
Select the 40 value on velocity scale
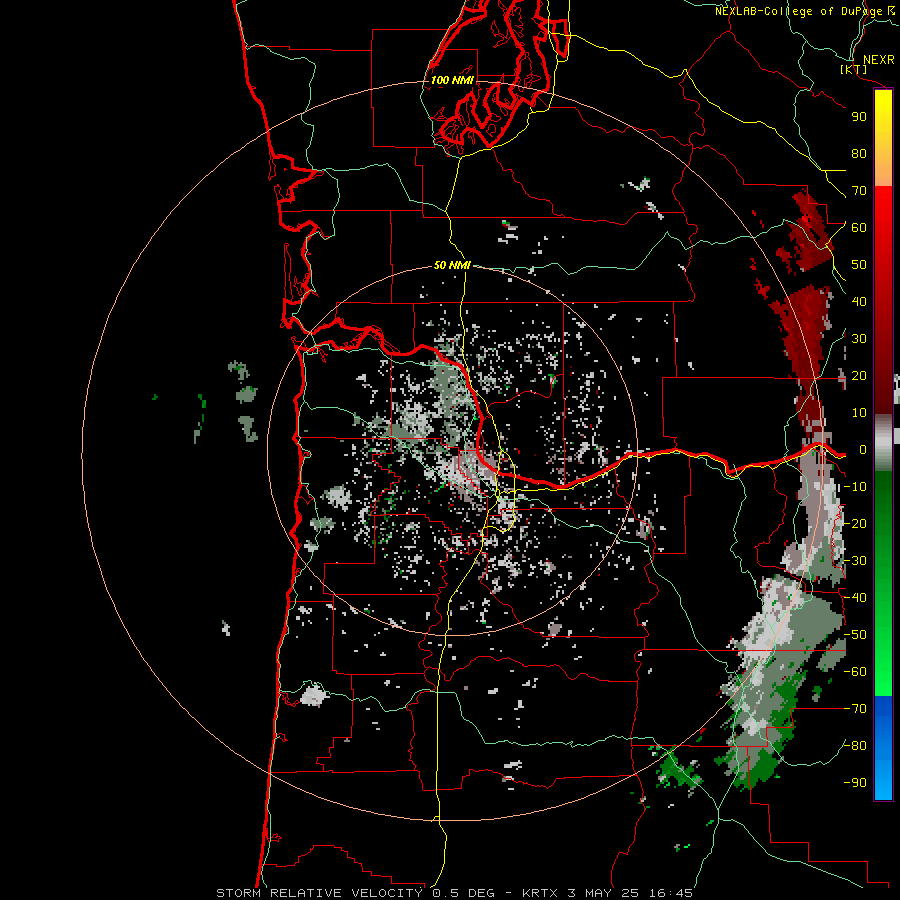[x=859, y=302]
